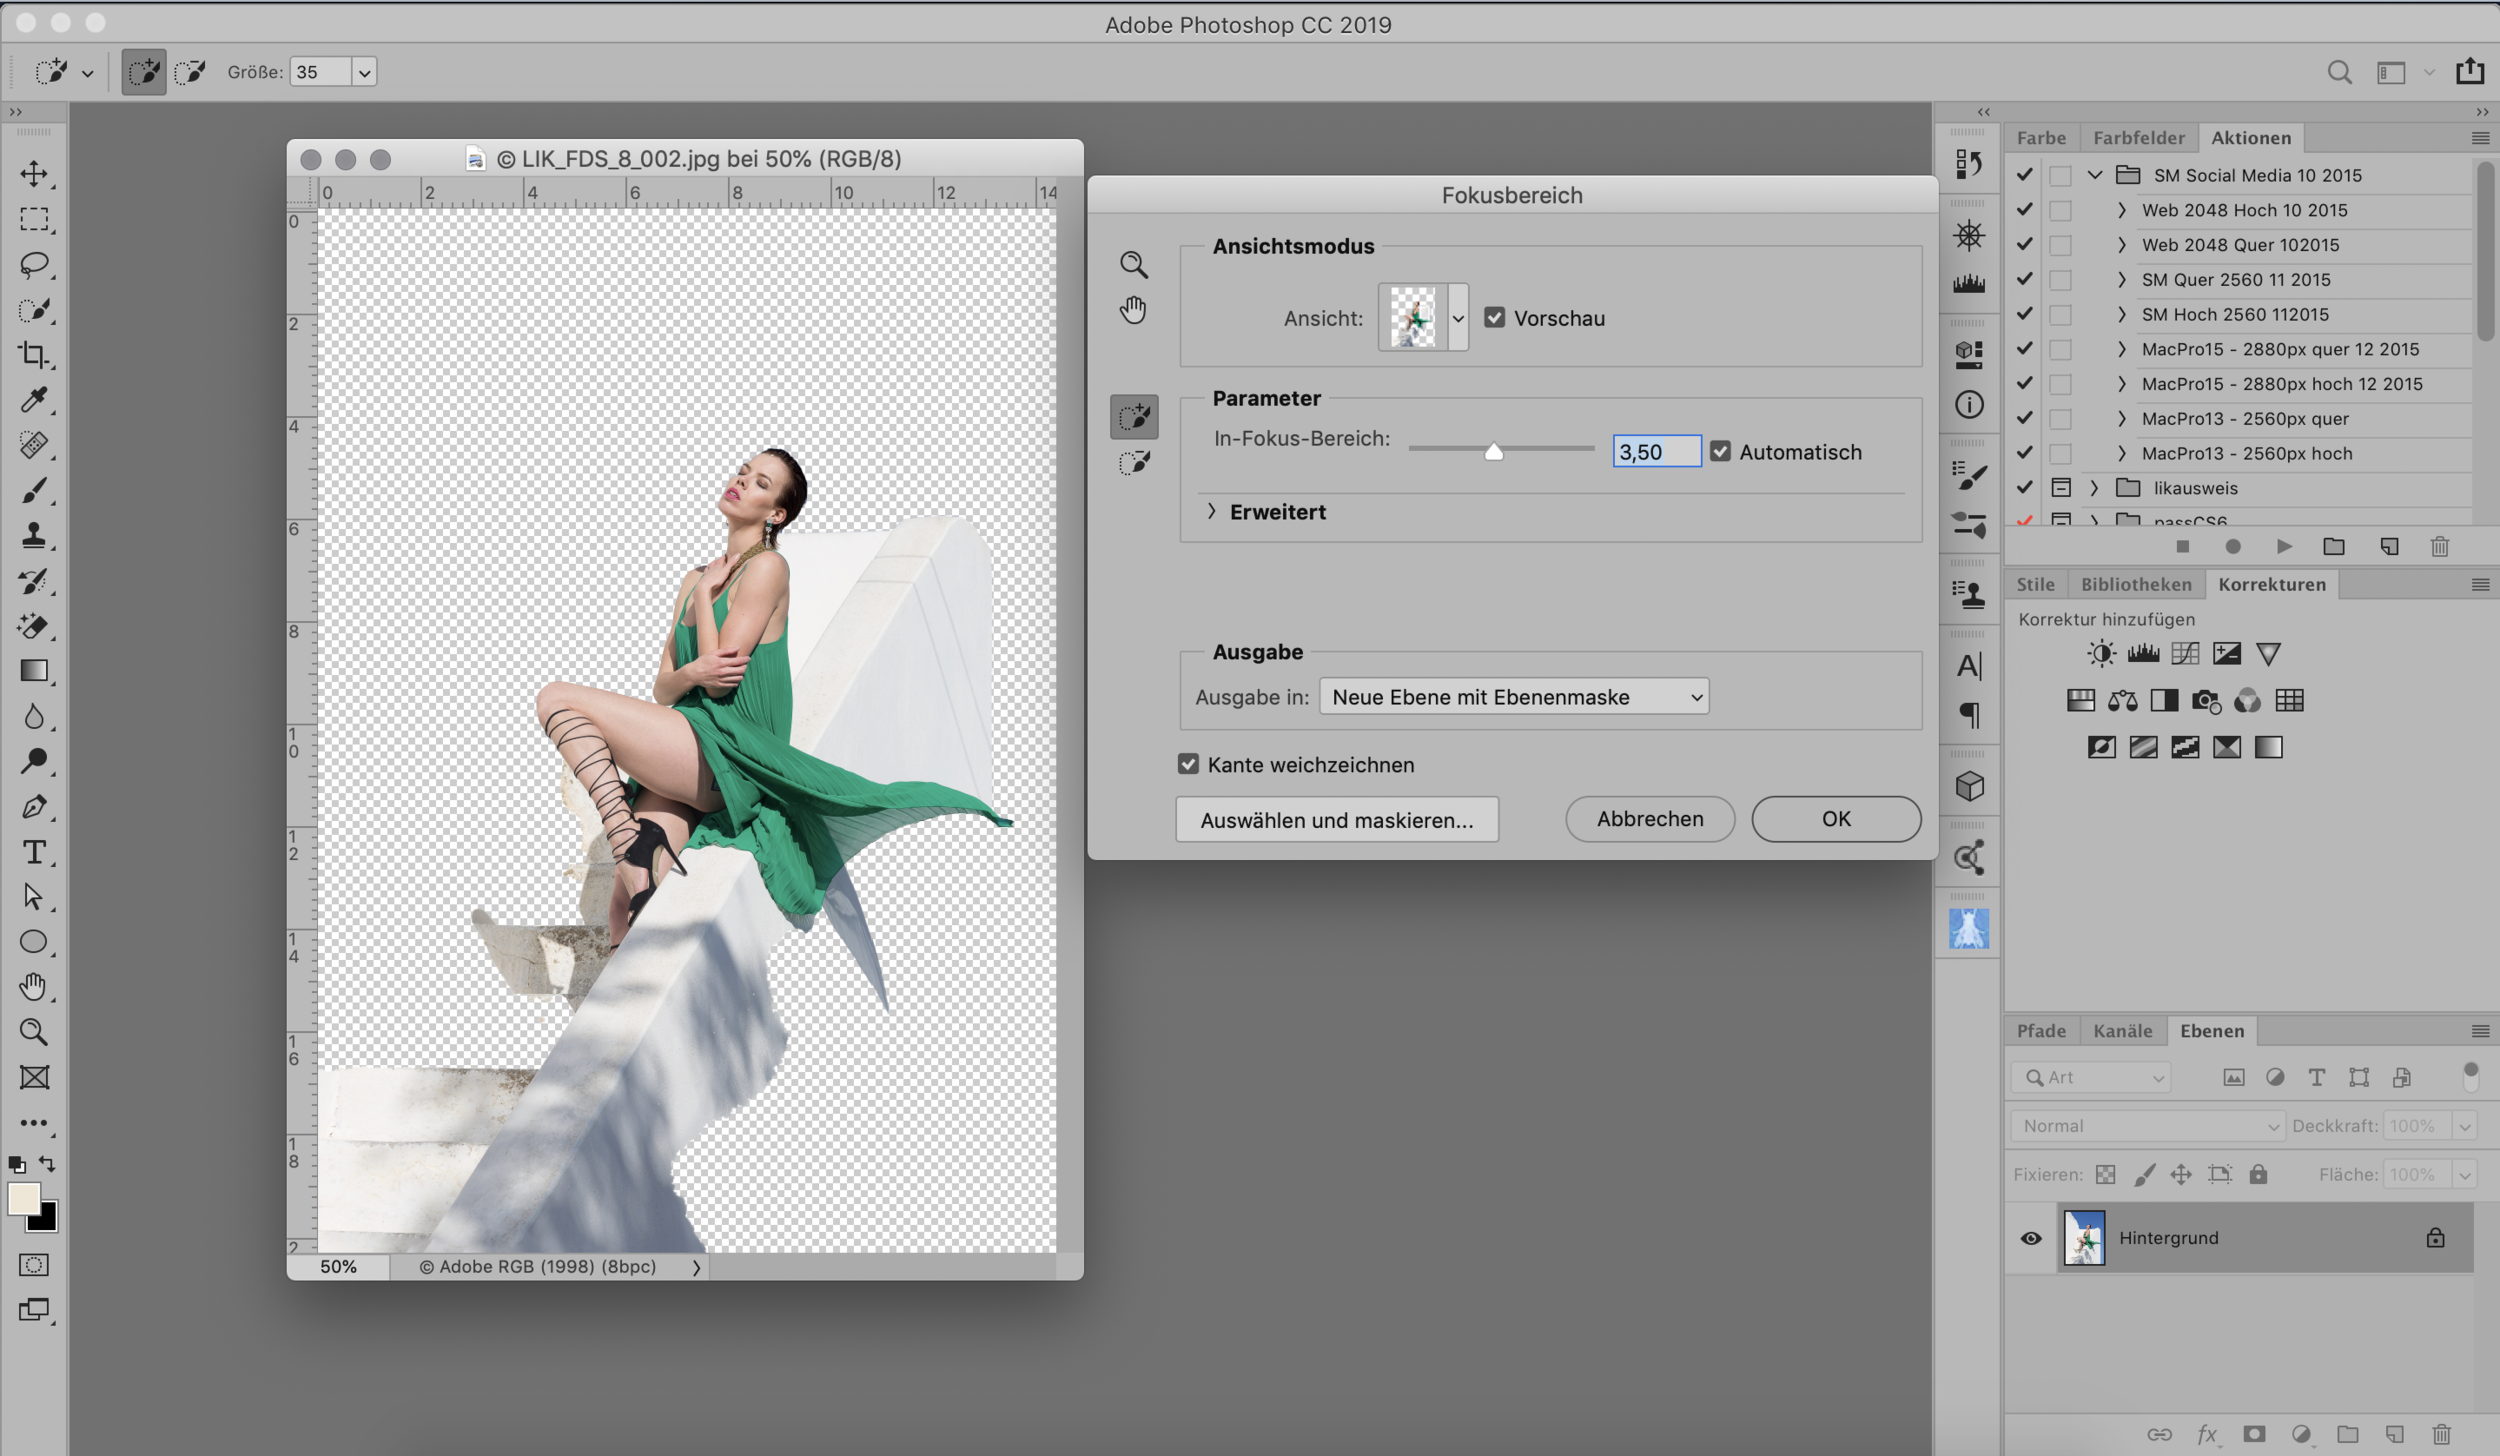
Task: Select the Move tool
Action: [x=34, y=174]
